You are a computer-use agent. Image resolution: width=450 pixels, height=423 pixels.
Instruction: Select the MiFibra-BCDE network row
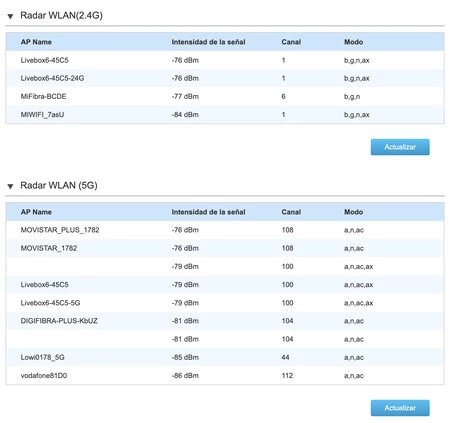225,96
